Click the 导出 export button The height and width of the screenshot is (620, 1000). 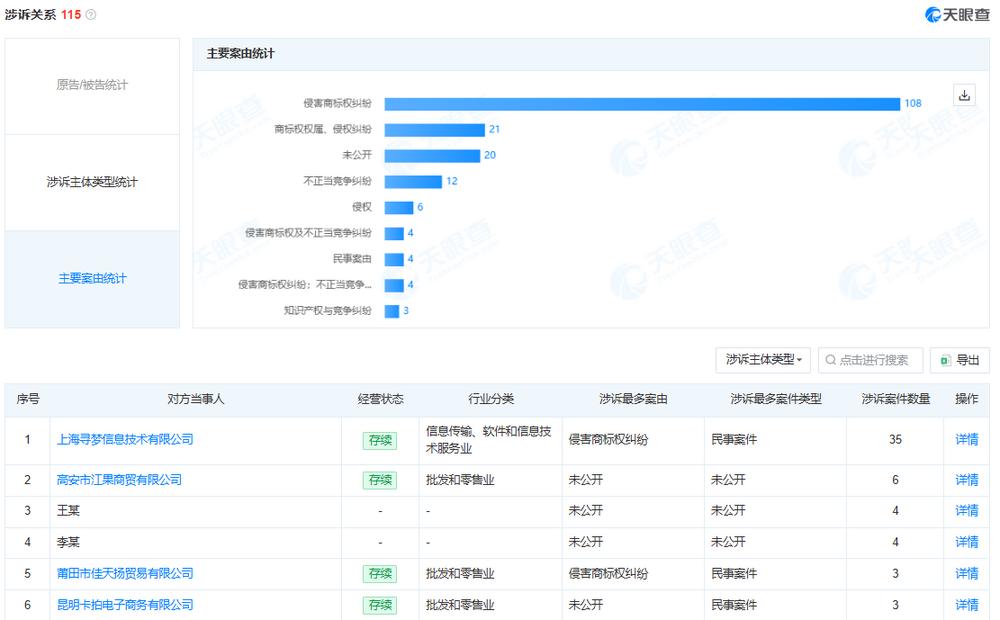(959, 360)
